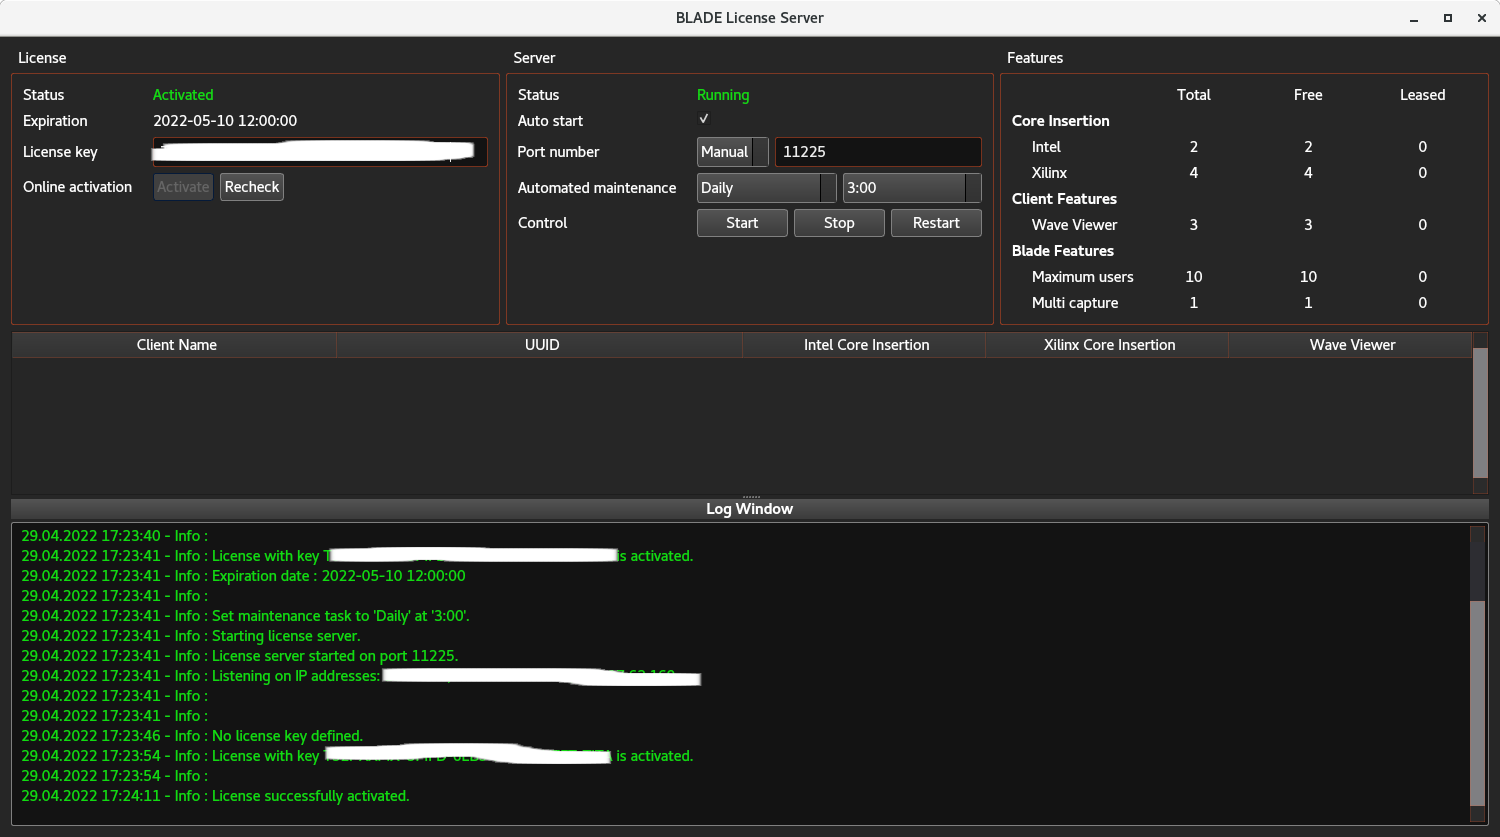Click the client table vertical scrollbar
This screenshot has height=837, width=1500.
(x=1481, y=413)
